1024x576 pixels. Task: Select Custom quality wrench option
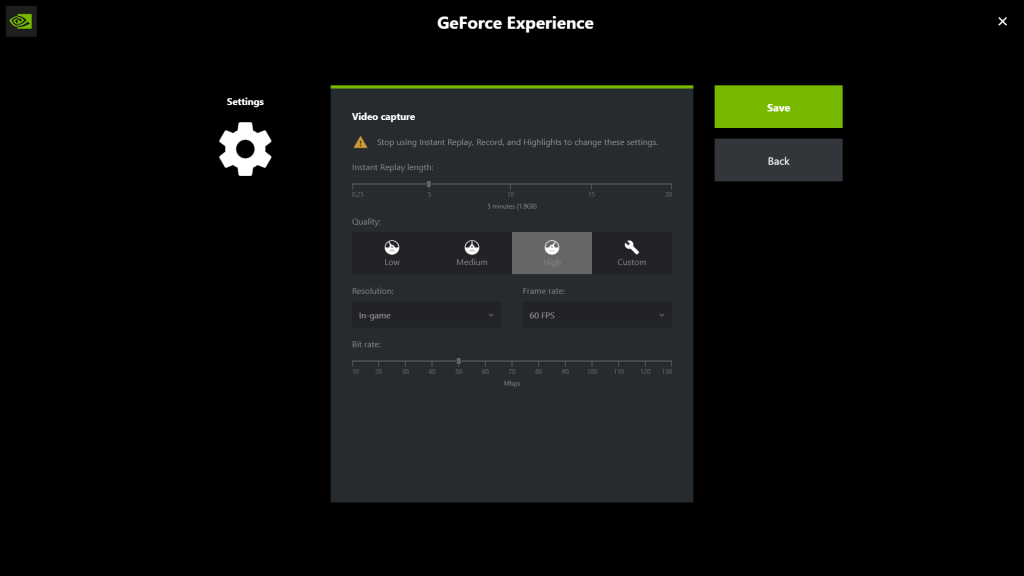point(632,253)
